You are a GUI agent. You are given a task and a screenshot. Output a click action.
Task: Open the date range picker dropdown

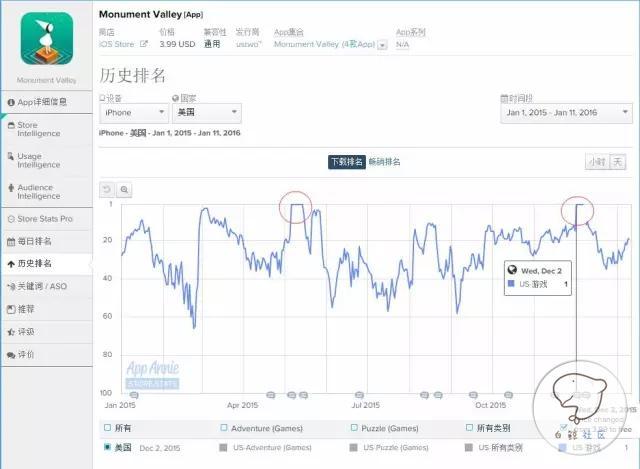[x=562, y=114]
